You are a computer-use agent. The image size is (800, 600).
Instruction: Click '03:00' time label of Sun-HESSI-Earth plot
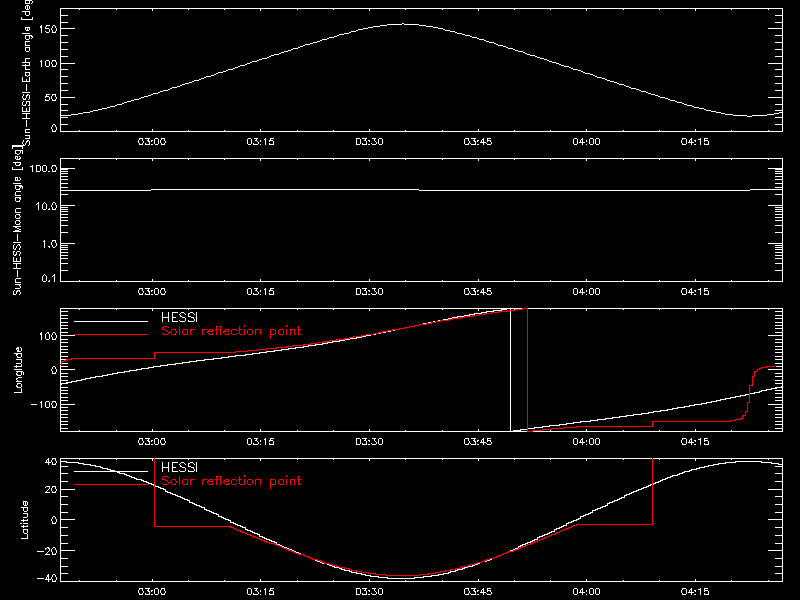click(x=152, y=142)
